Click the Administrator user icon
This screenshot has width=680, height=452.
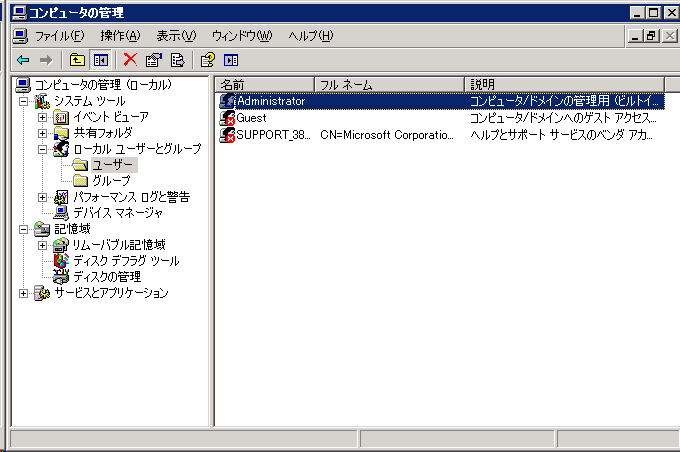click(x=227, y=101)
